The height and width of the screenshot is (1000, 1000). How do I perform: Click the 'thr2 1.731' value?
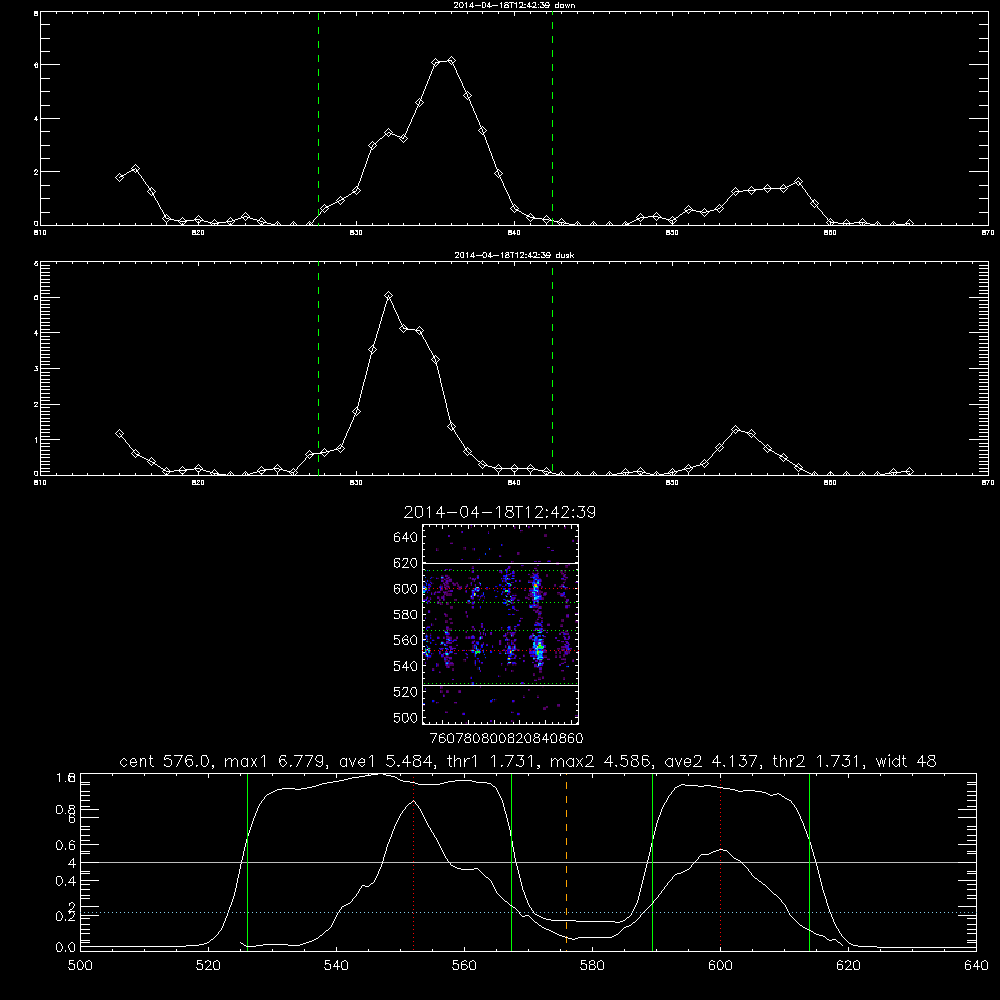pyautogui.click(x=818, y=761)
